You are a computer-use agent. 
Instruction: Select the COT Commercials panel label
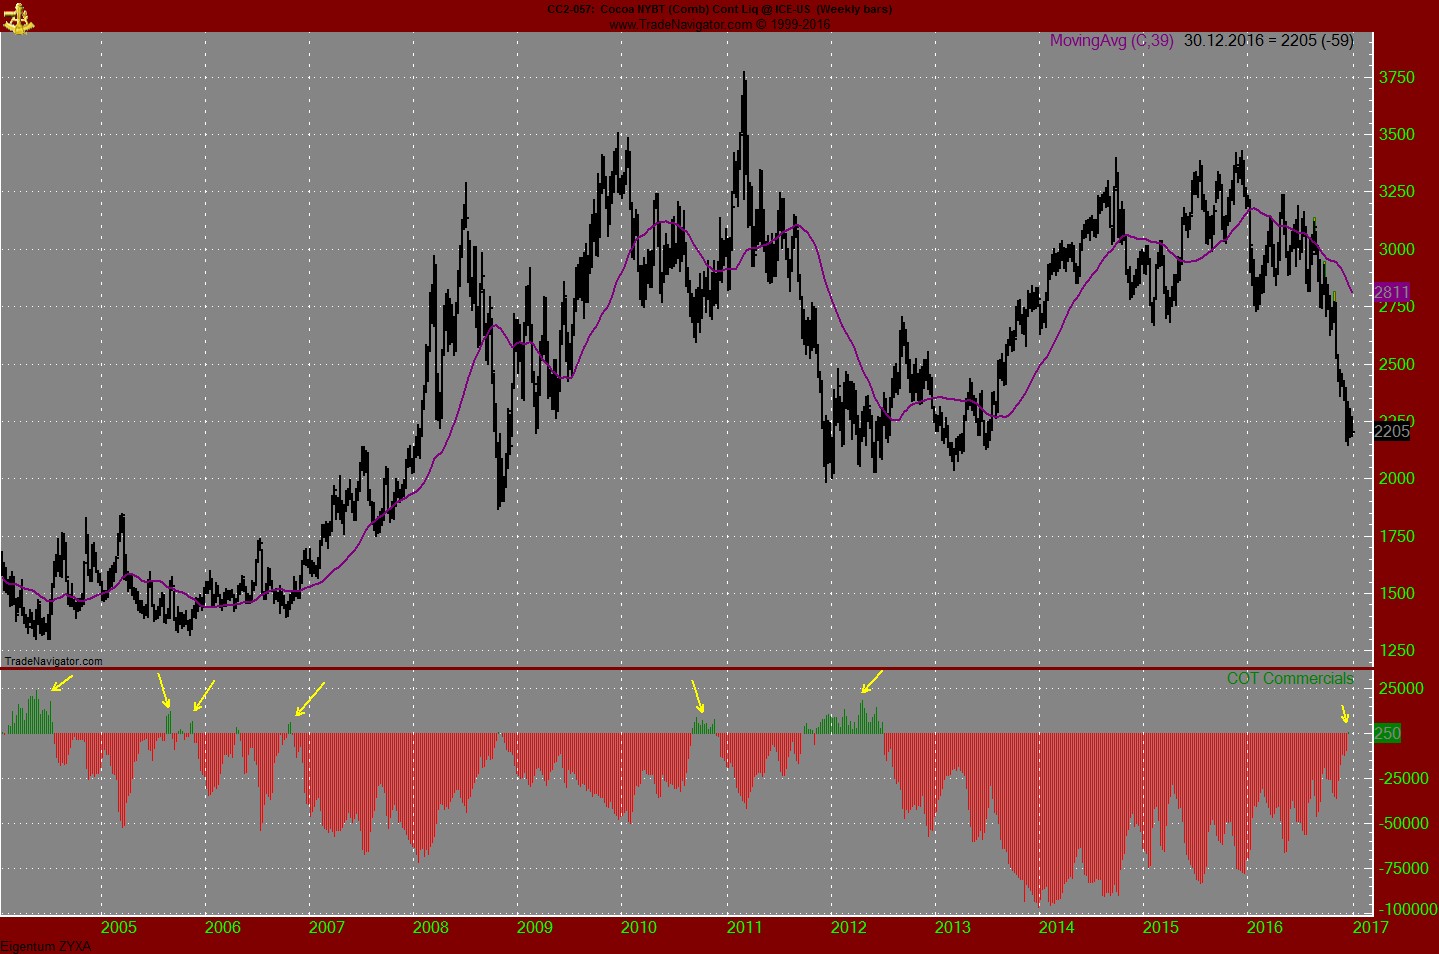coord(1289,678)
